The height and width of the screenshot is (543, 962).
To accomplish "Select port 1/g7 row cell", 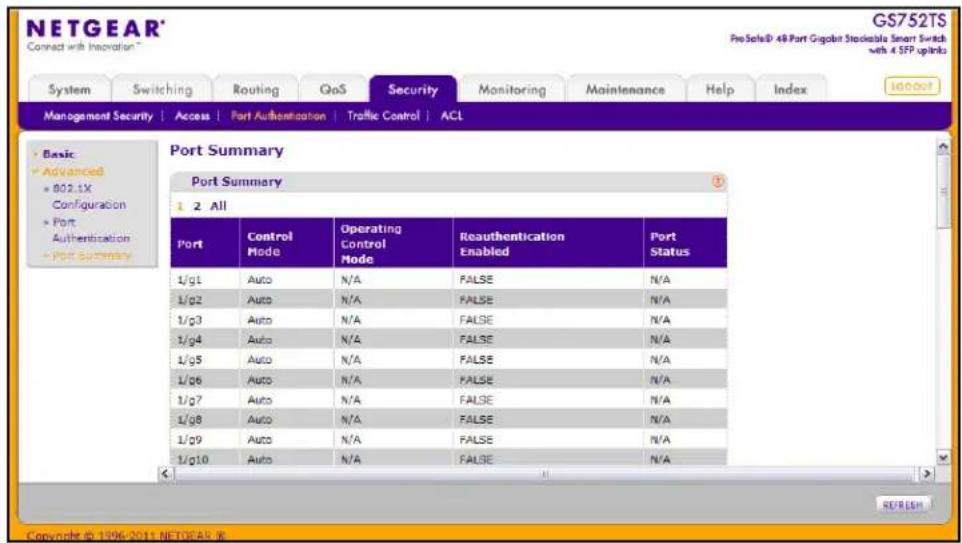I will [205, 399].
